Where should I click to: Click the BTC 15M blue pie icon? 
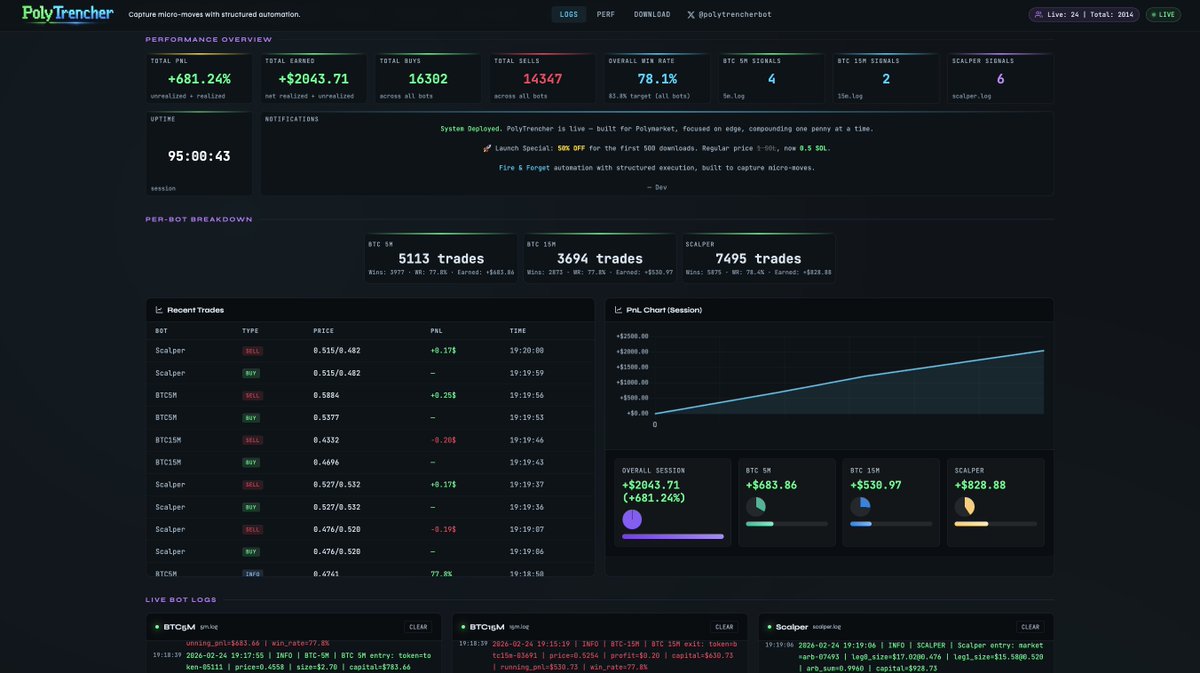(860, 507)
